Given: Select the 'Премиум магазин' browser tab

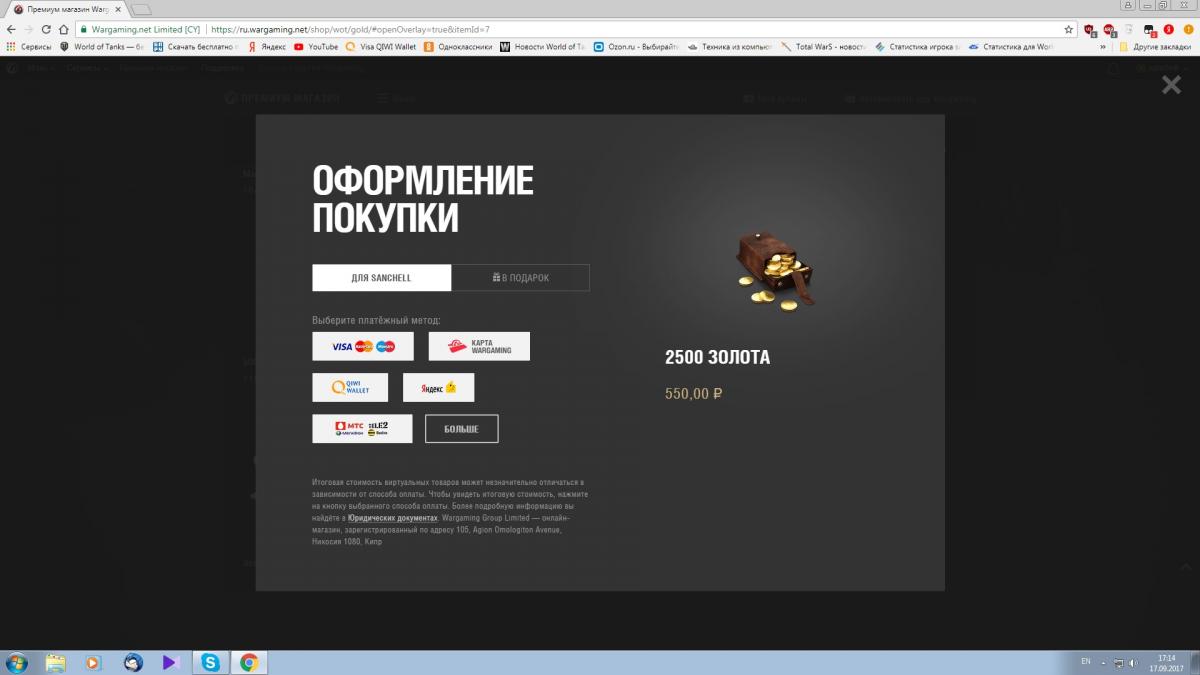Looking at the screenshot, I should point(65,9).
